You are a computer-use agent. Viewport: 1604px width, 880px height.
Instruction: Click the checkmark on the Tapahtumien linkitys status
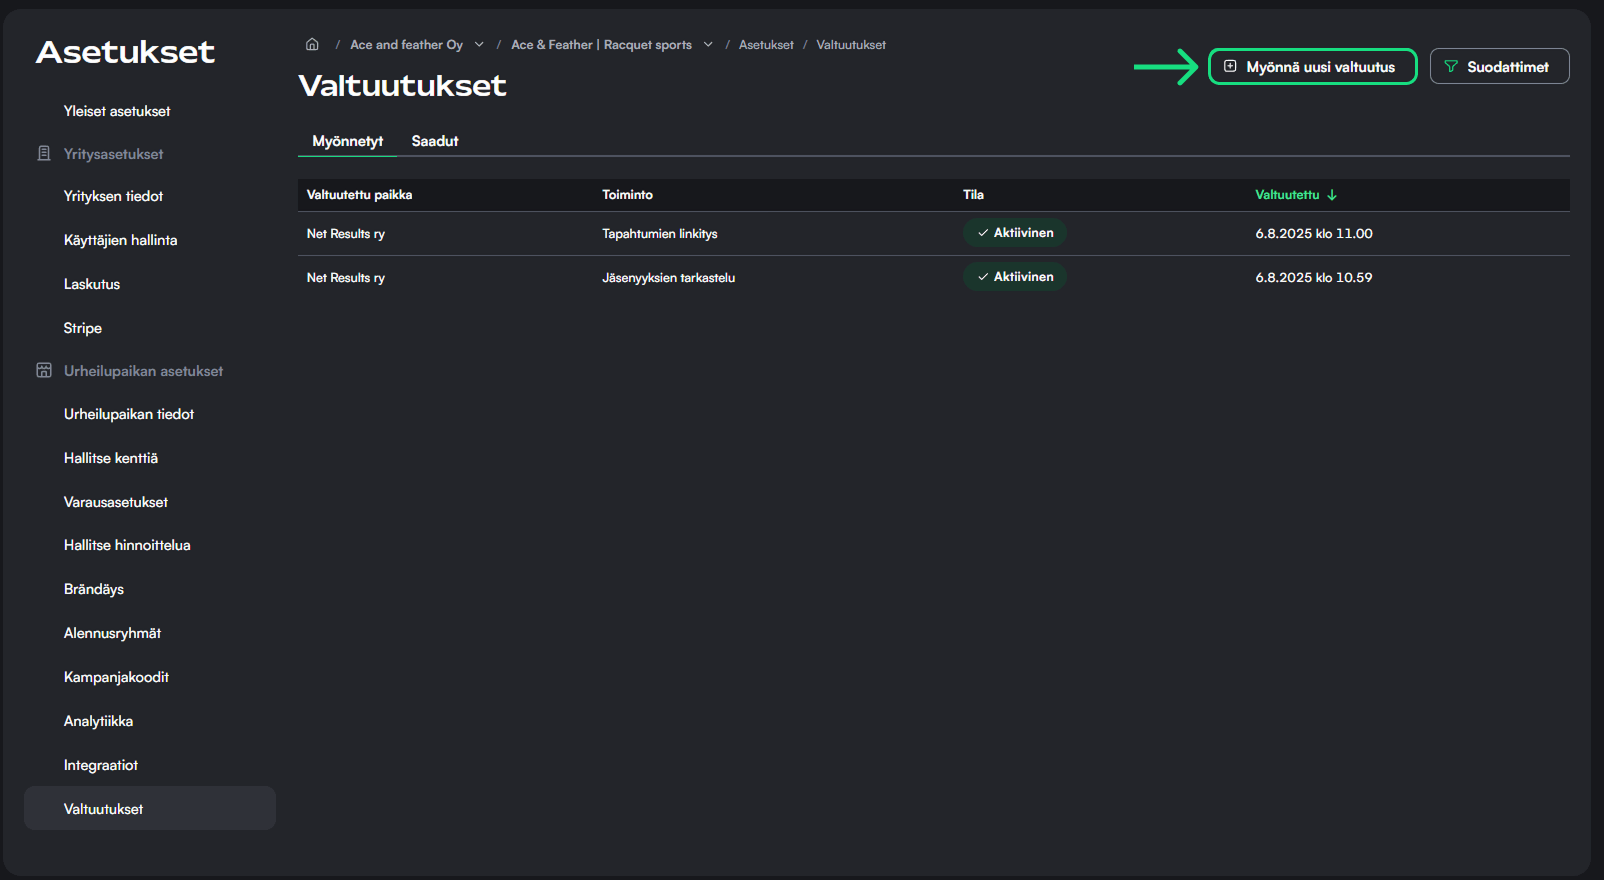(x=983, y=233)
